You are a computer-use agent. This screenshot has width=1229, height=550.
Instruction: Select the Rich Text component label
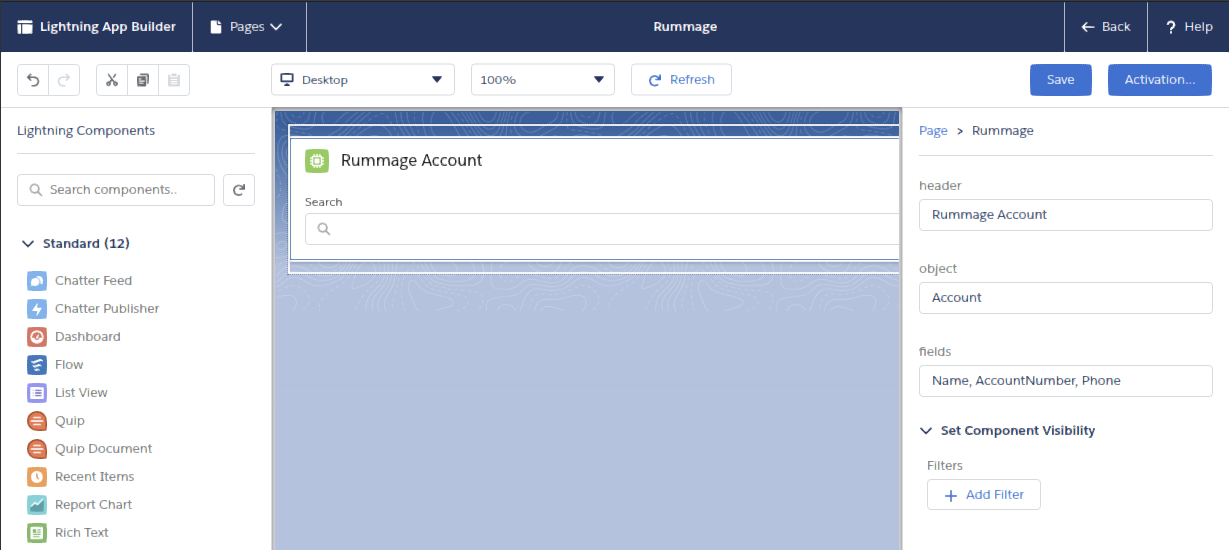click(x=81, y=533)
